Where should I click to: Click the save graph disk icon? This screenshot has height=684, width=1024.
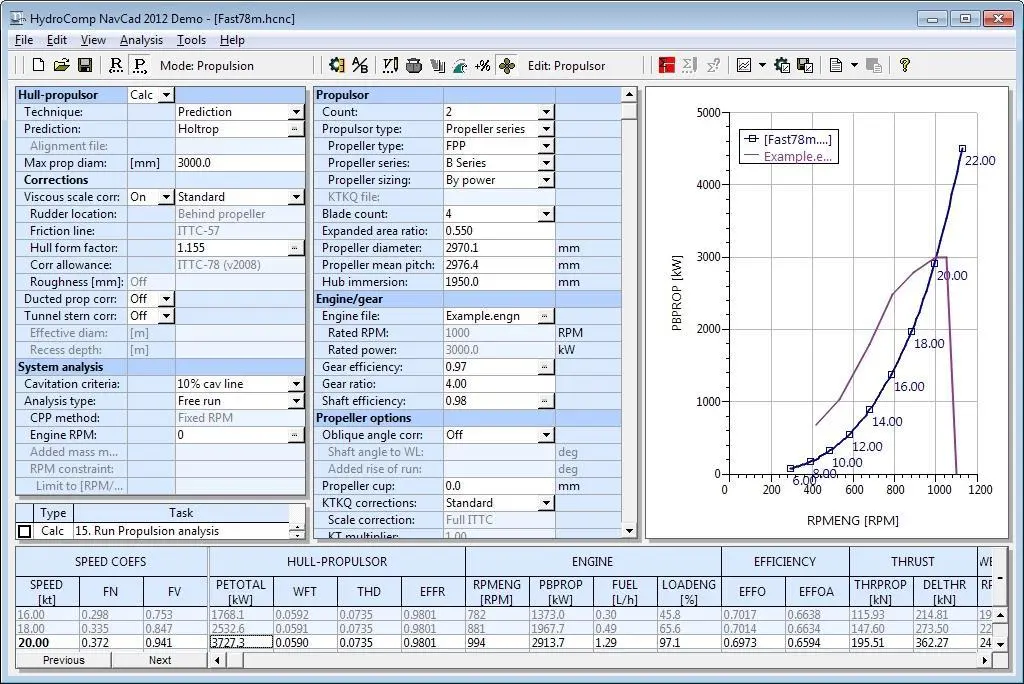(x=805, y=65)
